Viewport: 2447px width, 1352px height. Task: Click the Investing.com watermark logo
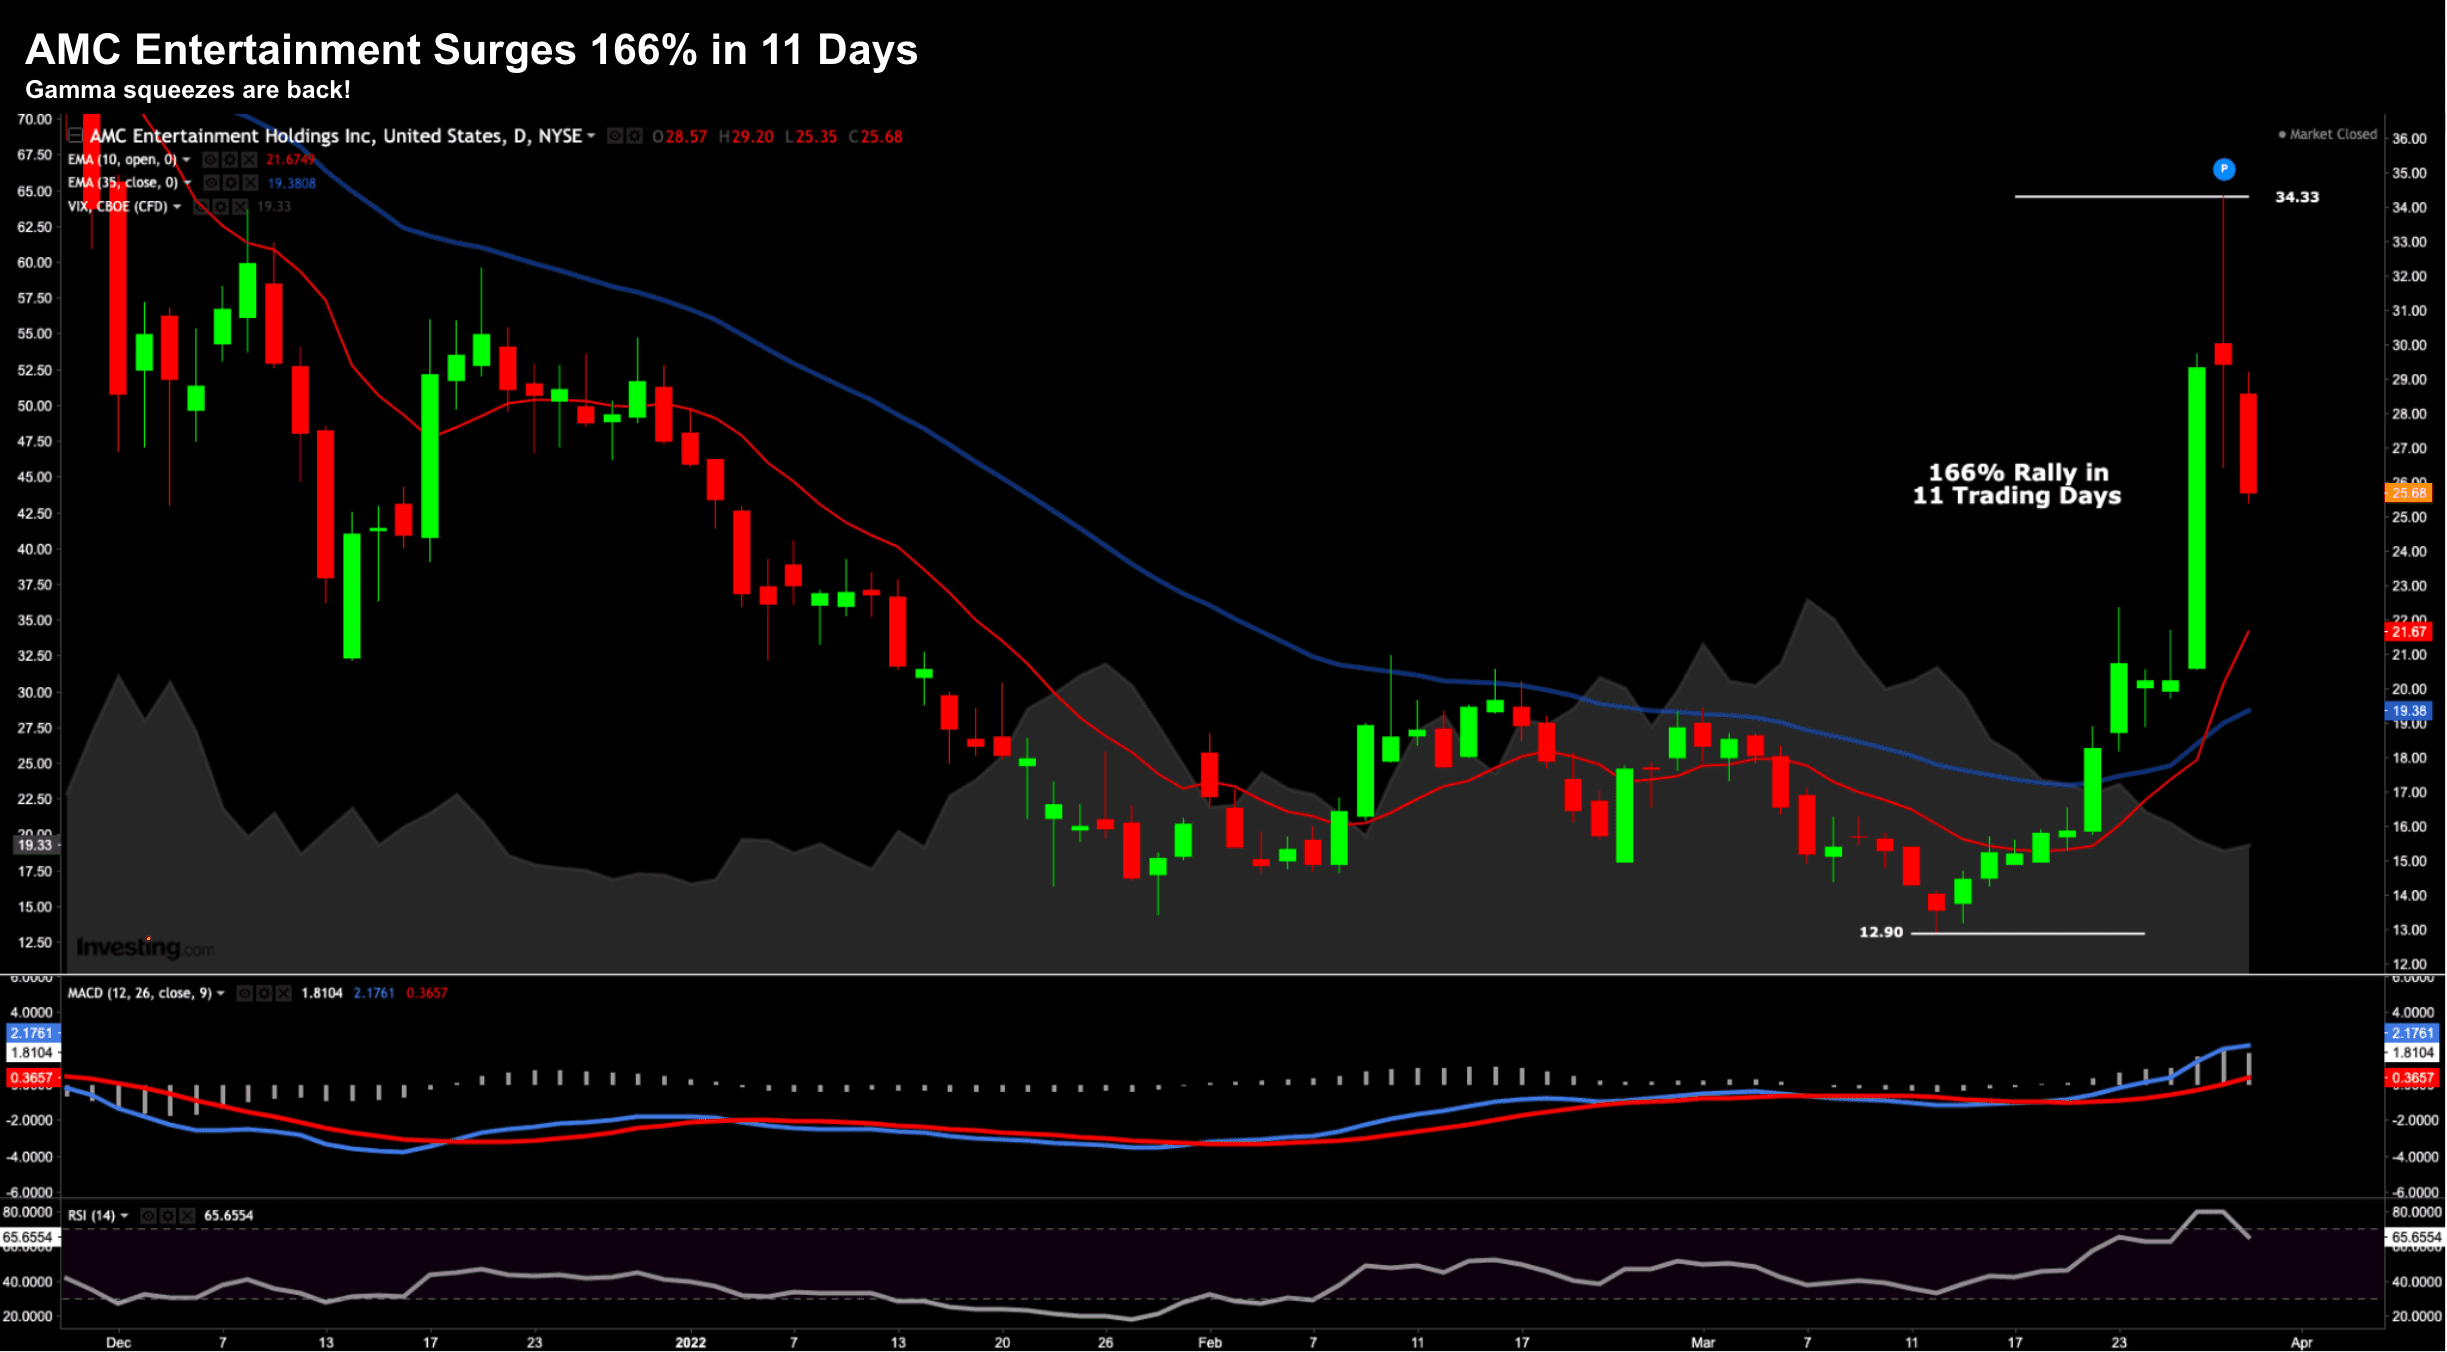[145, 947]
